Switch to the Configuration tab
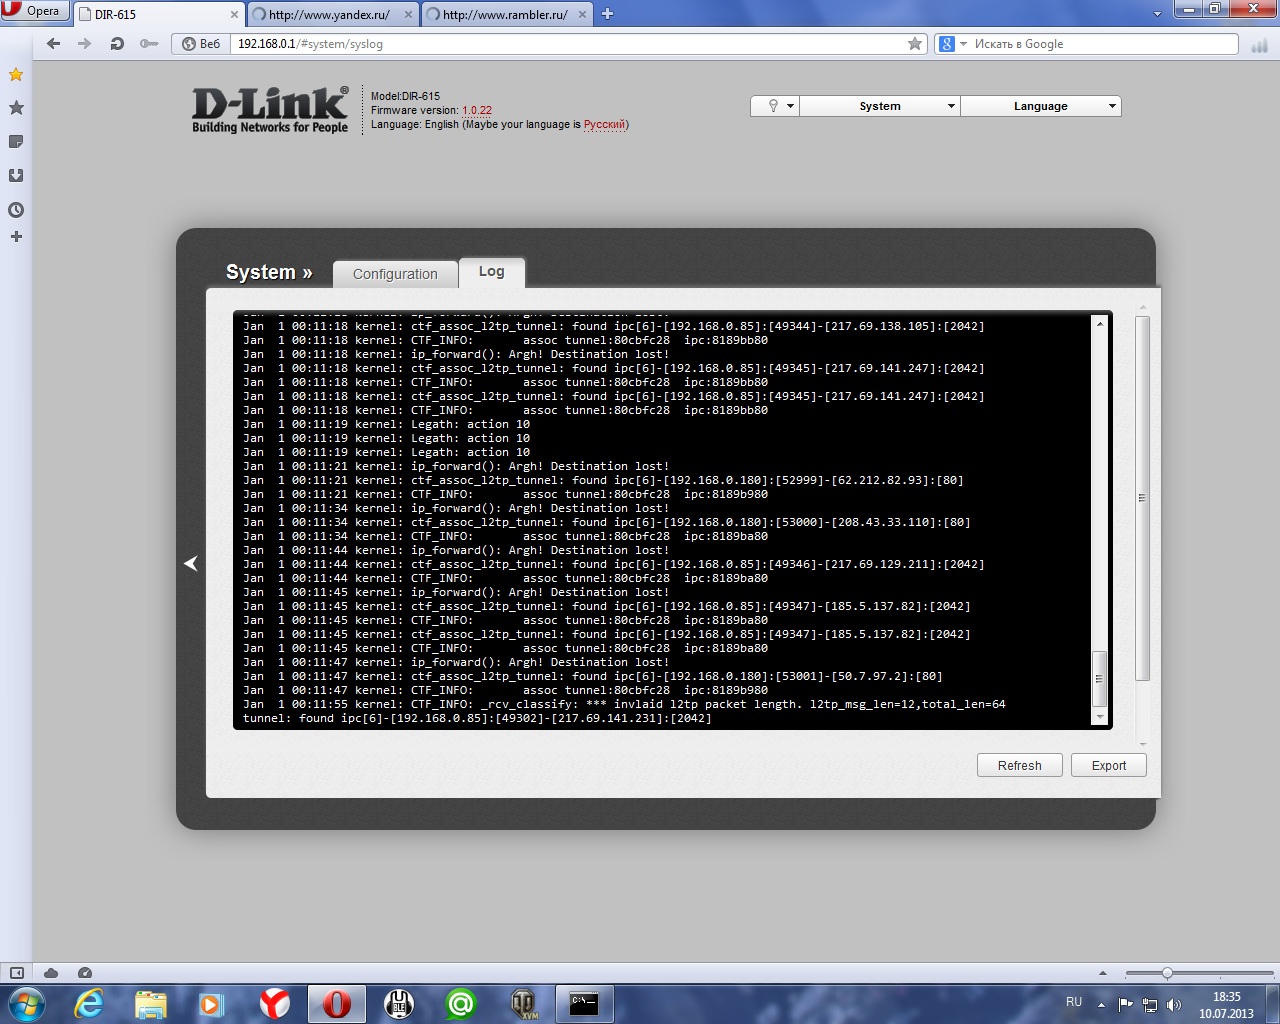This screenshot has height=1024, width=1280. pos(395,274)
